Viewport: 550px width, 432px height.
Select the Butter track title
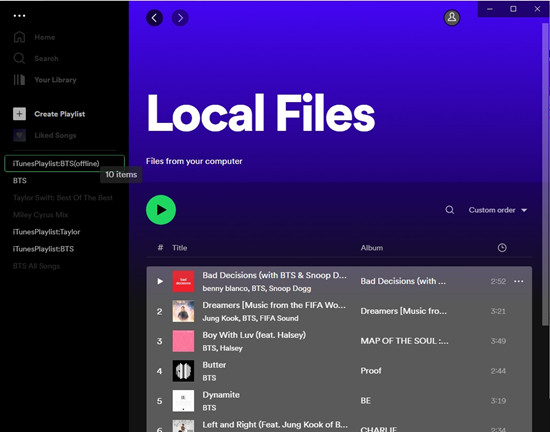pyautogui.click(x=214, y=365)
